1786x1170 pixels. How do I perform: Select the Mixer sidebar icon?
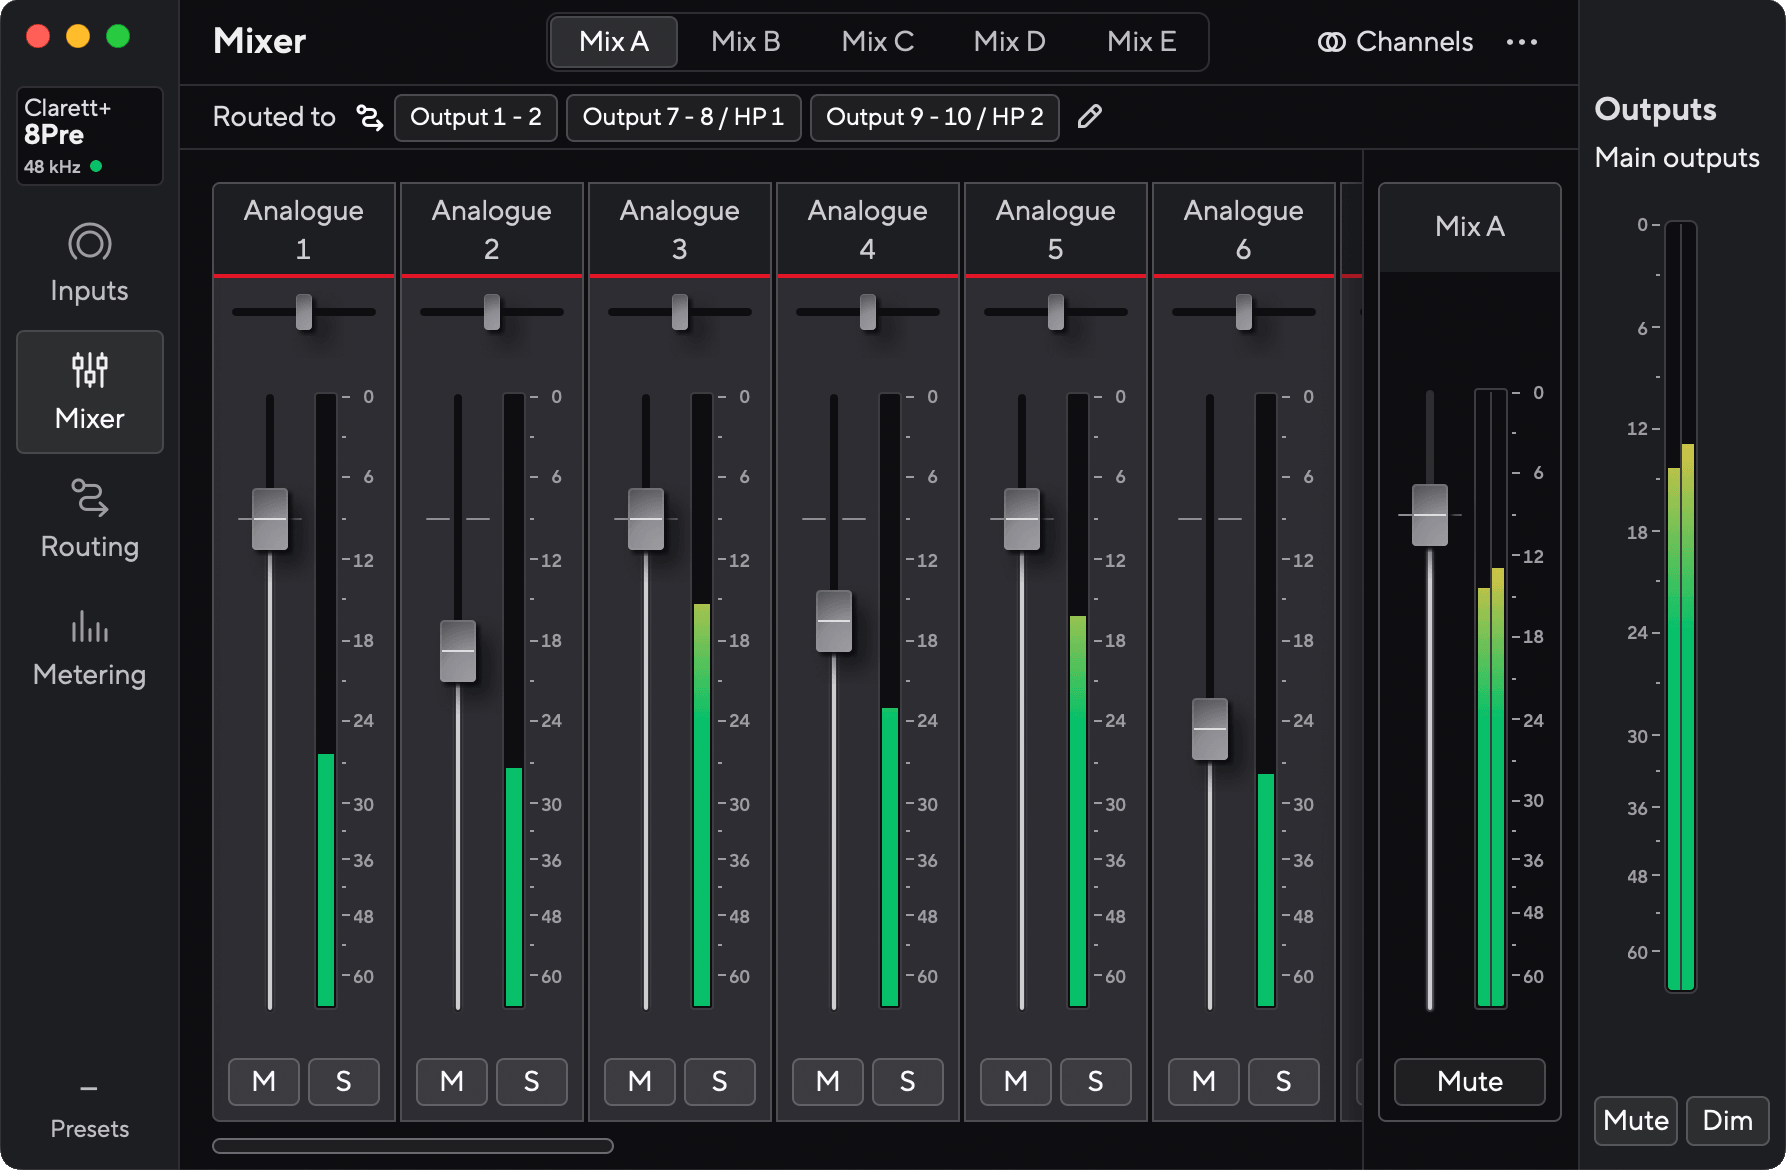(x=90, y=371)
